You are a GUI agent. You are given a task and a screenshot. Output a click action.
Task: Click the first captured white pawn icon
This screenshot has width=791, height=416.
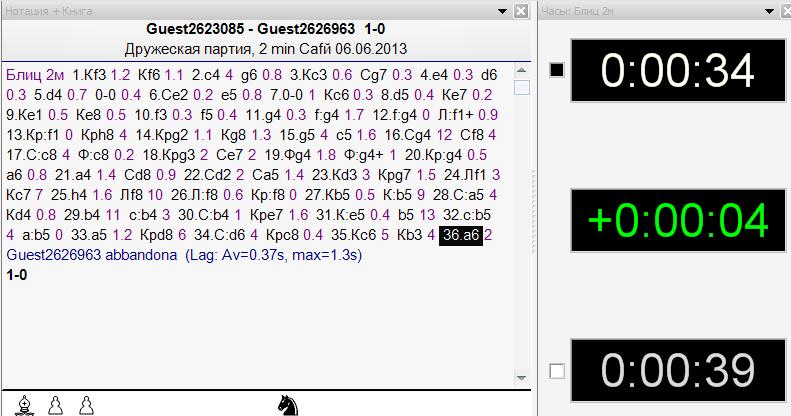pyautogui.click(x=56, y=404)
